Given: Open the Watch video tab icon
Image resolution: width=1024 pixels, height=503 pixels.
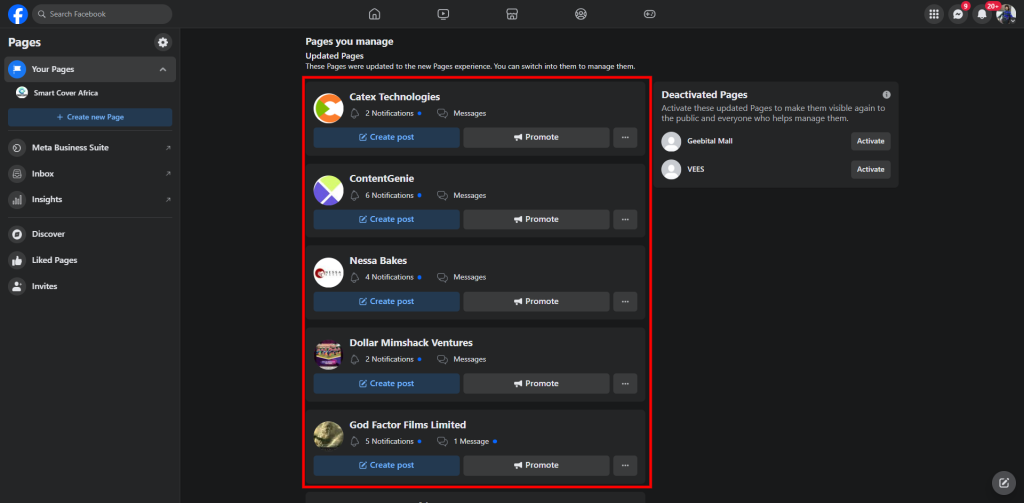Looking at the screenshot, I should click(x=443, y=14).
